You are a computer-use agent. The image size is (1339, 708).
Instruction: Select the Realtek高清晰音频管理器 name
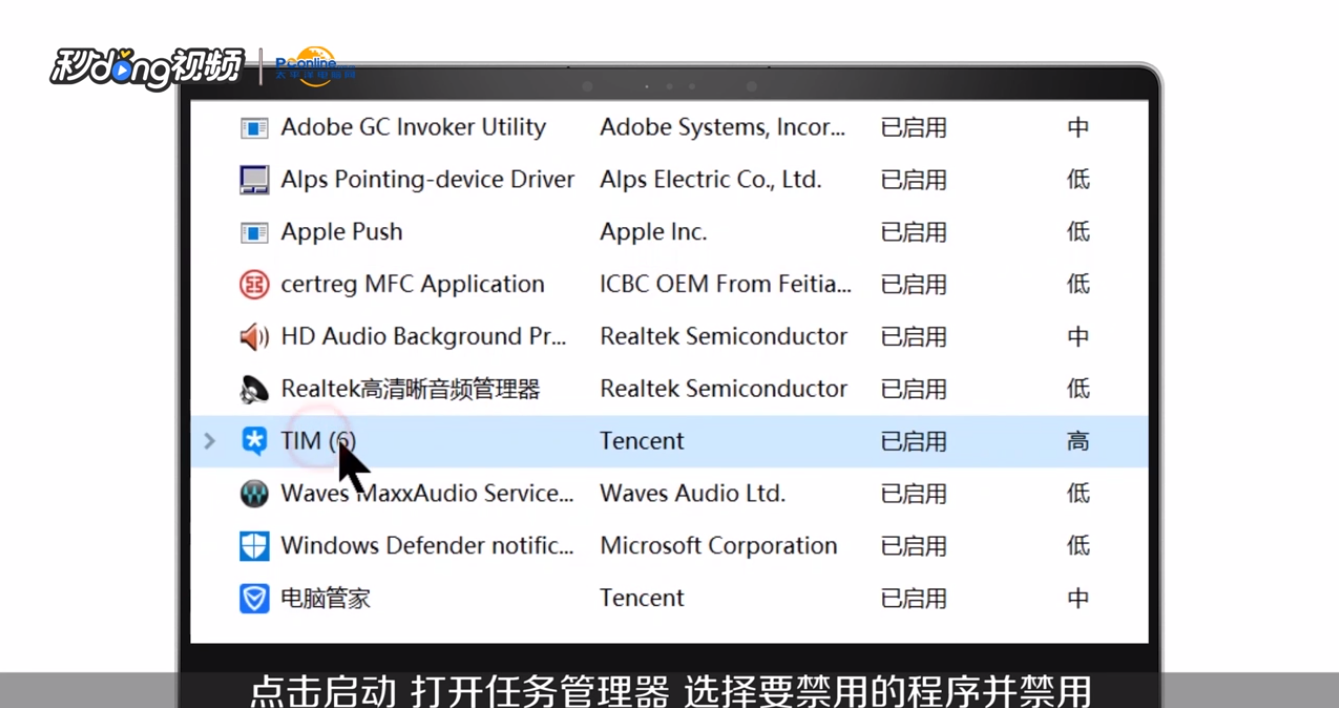pyautogui.click(x=411, y=389)
